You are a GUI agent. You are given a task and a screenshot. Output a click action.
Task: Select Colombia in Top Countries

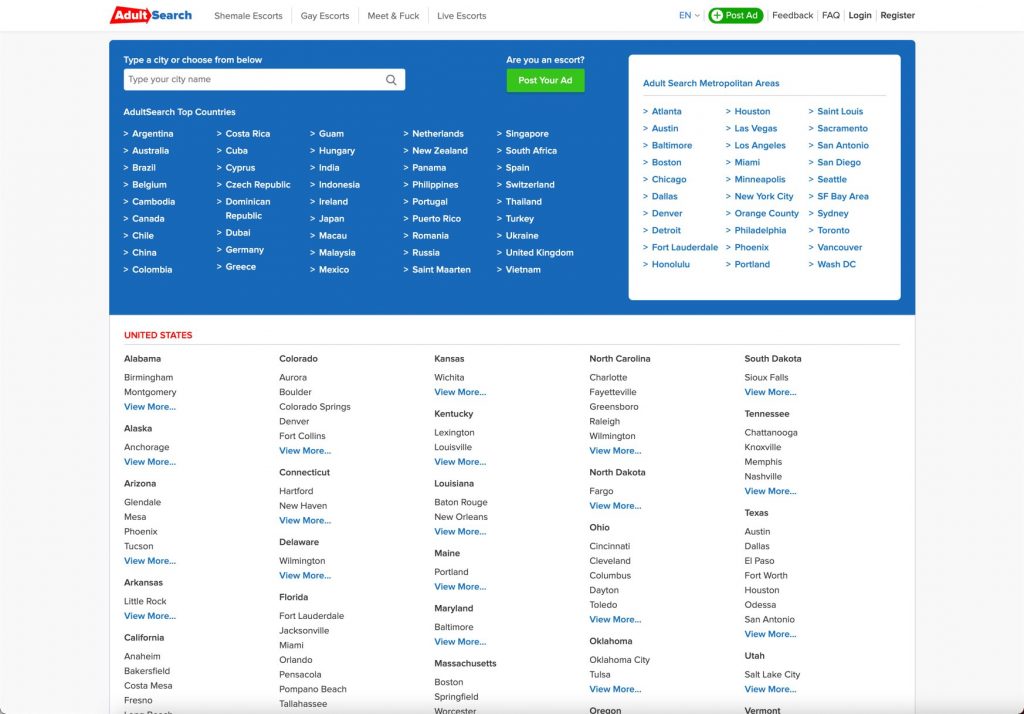click(152, 269)
